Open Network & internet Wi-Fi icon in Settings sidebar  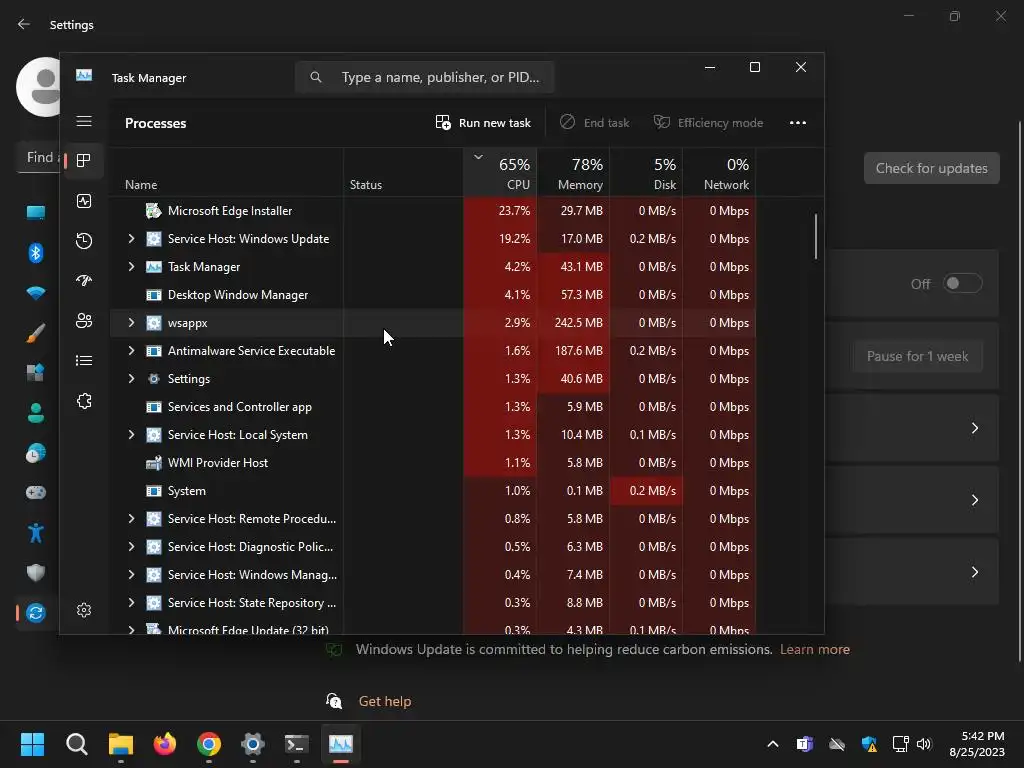36,293
